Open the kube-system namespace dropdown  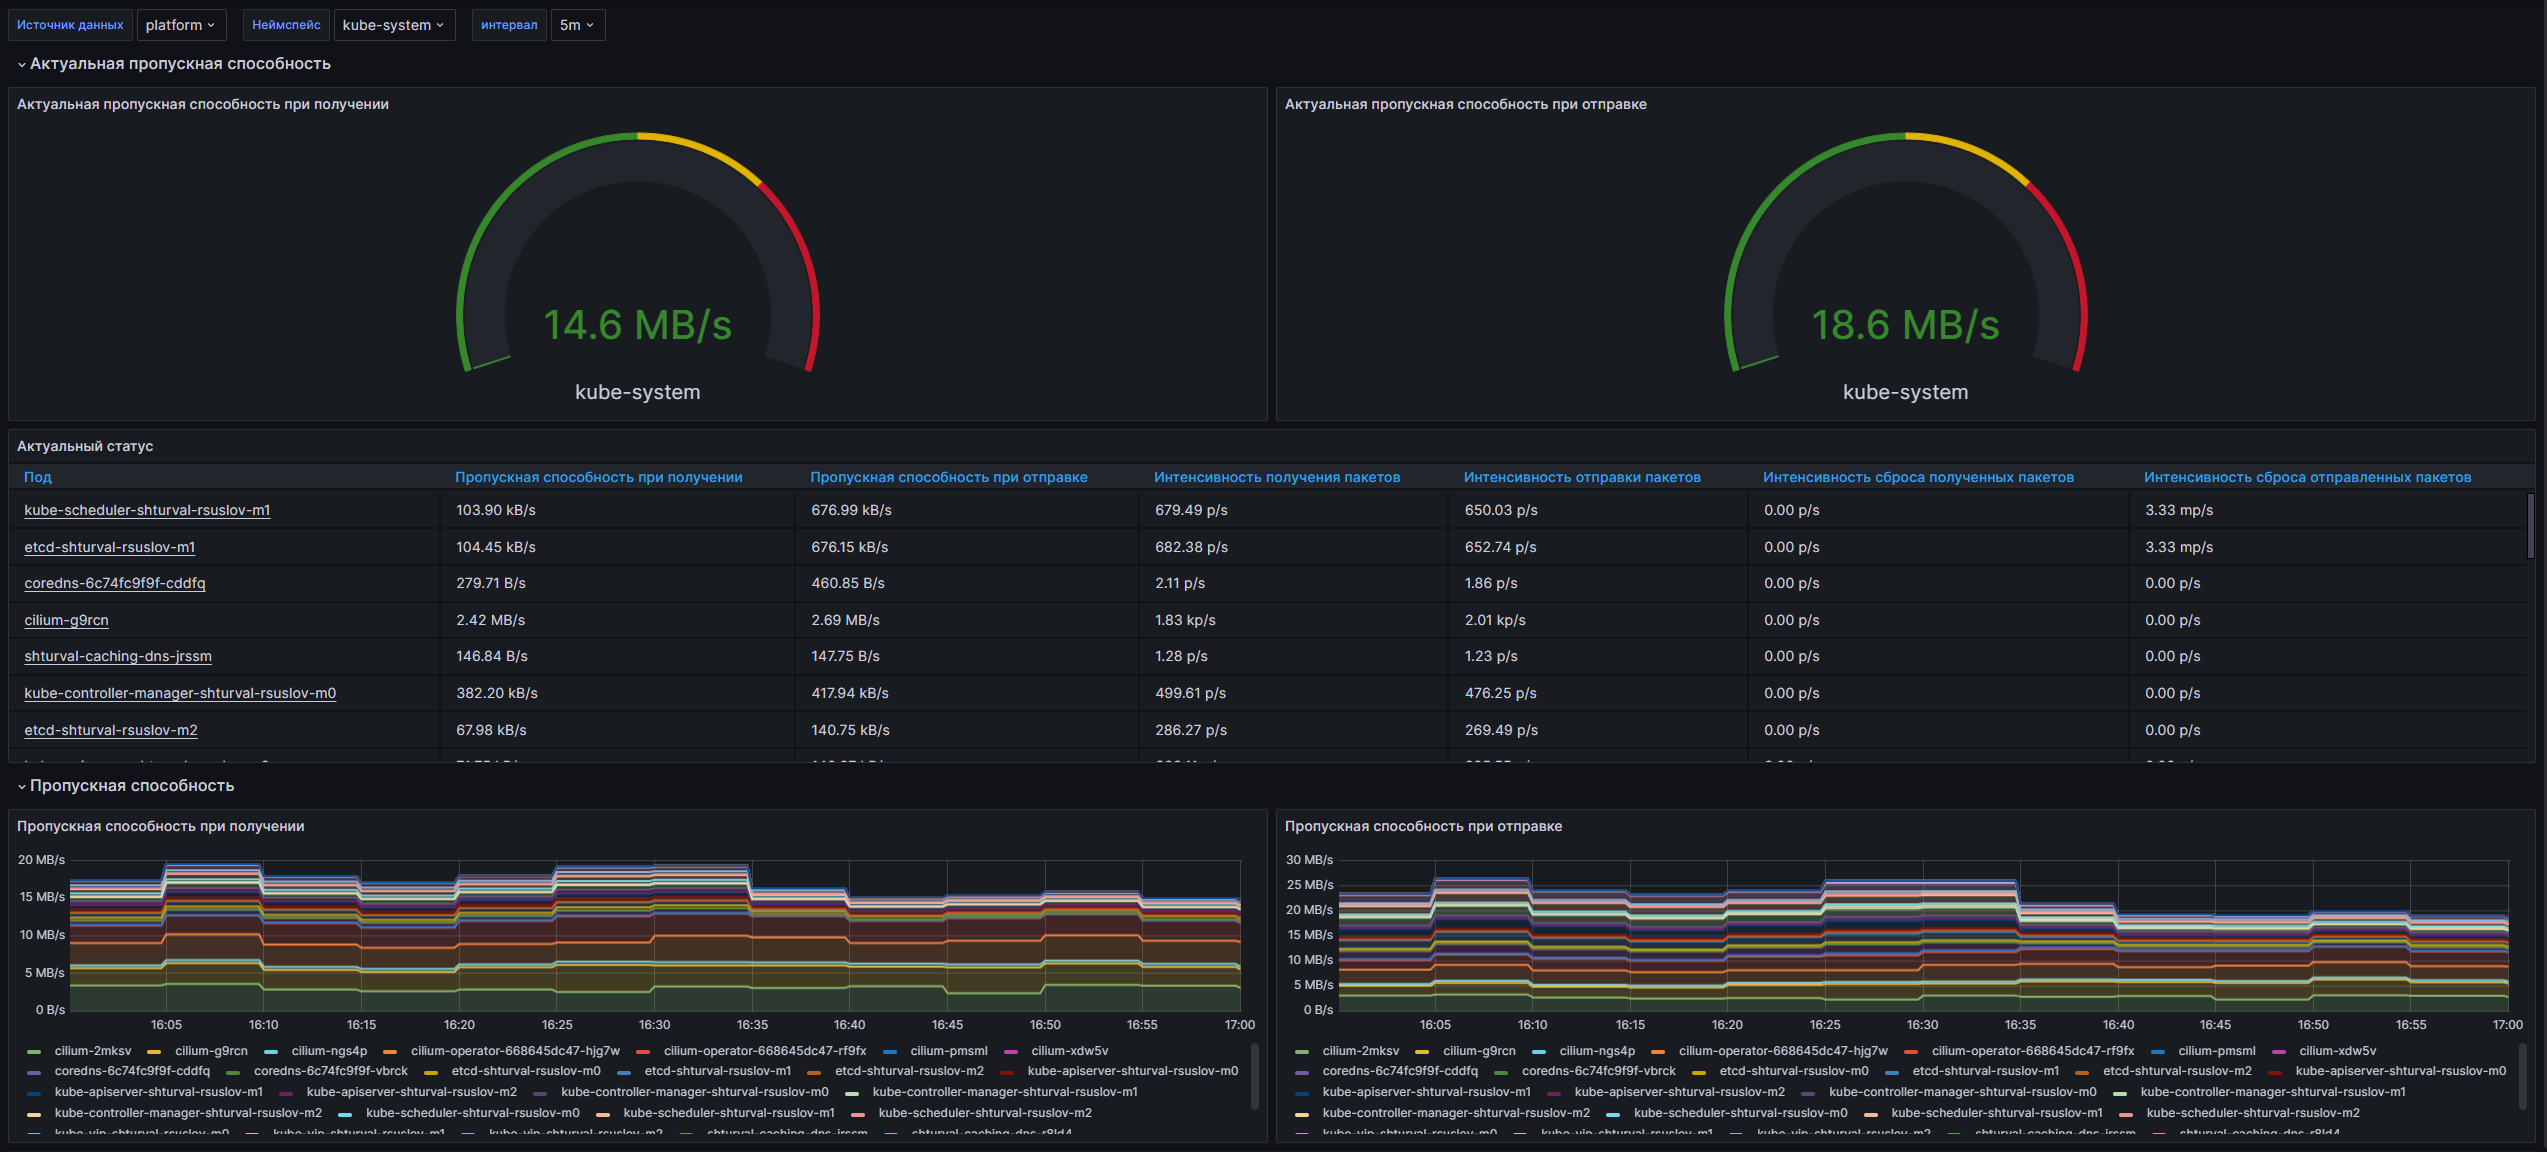(393, 25)
